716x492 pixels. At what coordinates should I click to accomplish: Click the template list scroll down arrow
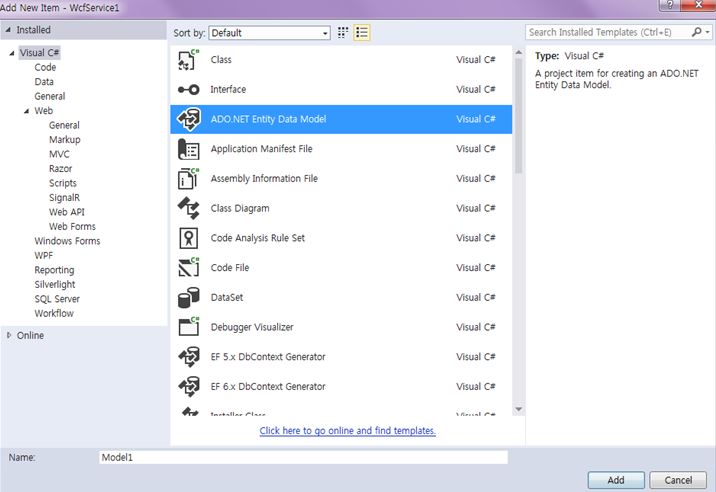click(x=519, y=409)
